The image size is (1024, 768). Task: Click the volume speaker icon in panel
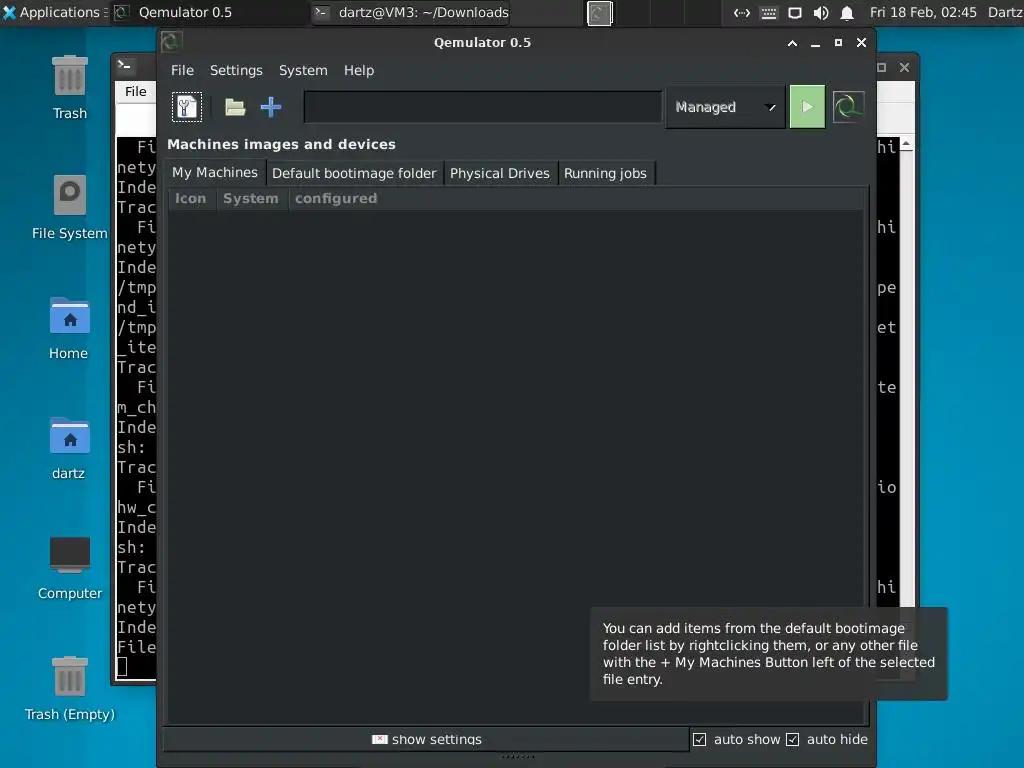(x=821, y=13)
